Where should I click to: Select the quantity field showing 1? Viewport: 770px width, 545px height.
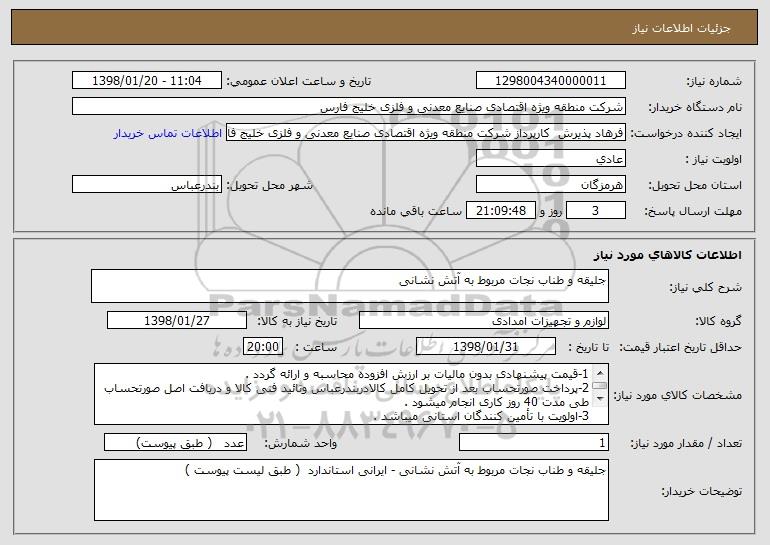pos(534,442)
